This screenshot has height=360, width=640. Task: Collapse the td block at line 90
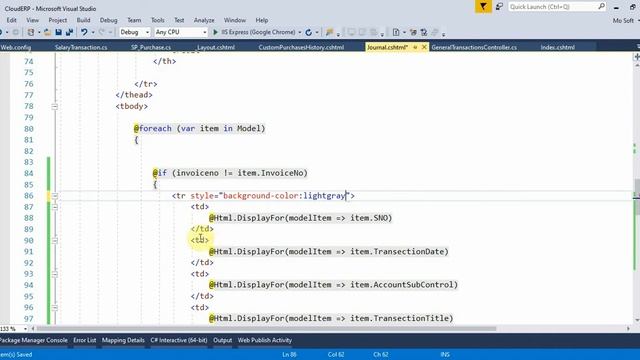point(54,240)
